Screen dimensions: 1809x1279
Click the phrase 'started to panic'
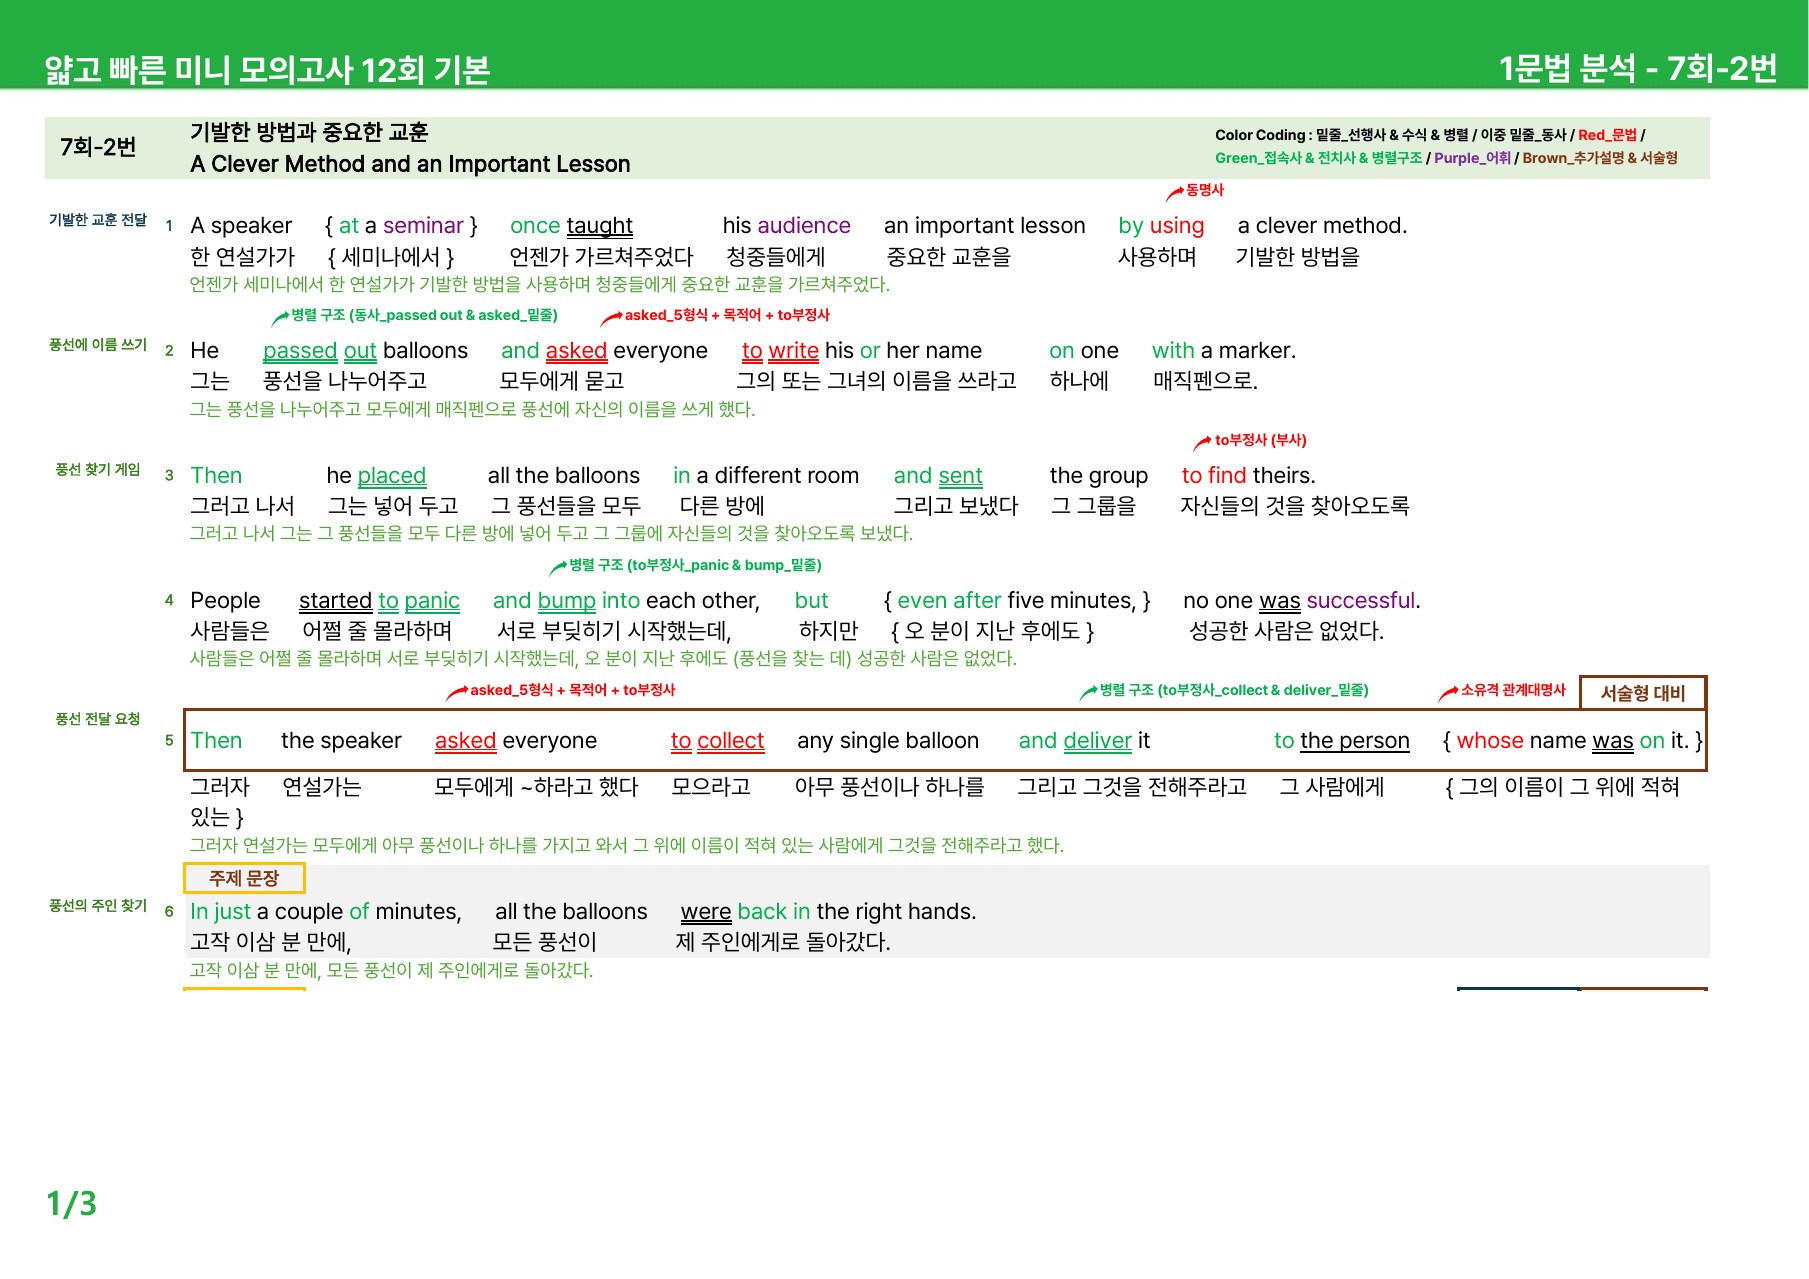(x=379, y=601)
